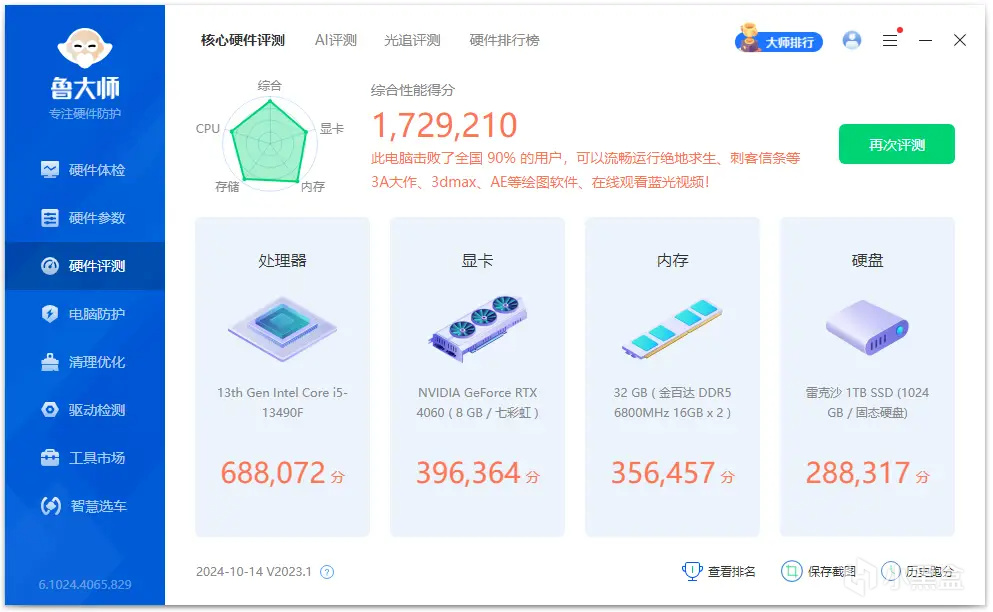Open 电脑防护 sidebar item
This screenshot has height=612, width=993.
[x=84, y=314]
